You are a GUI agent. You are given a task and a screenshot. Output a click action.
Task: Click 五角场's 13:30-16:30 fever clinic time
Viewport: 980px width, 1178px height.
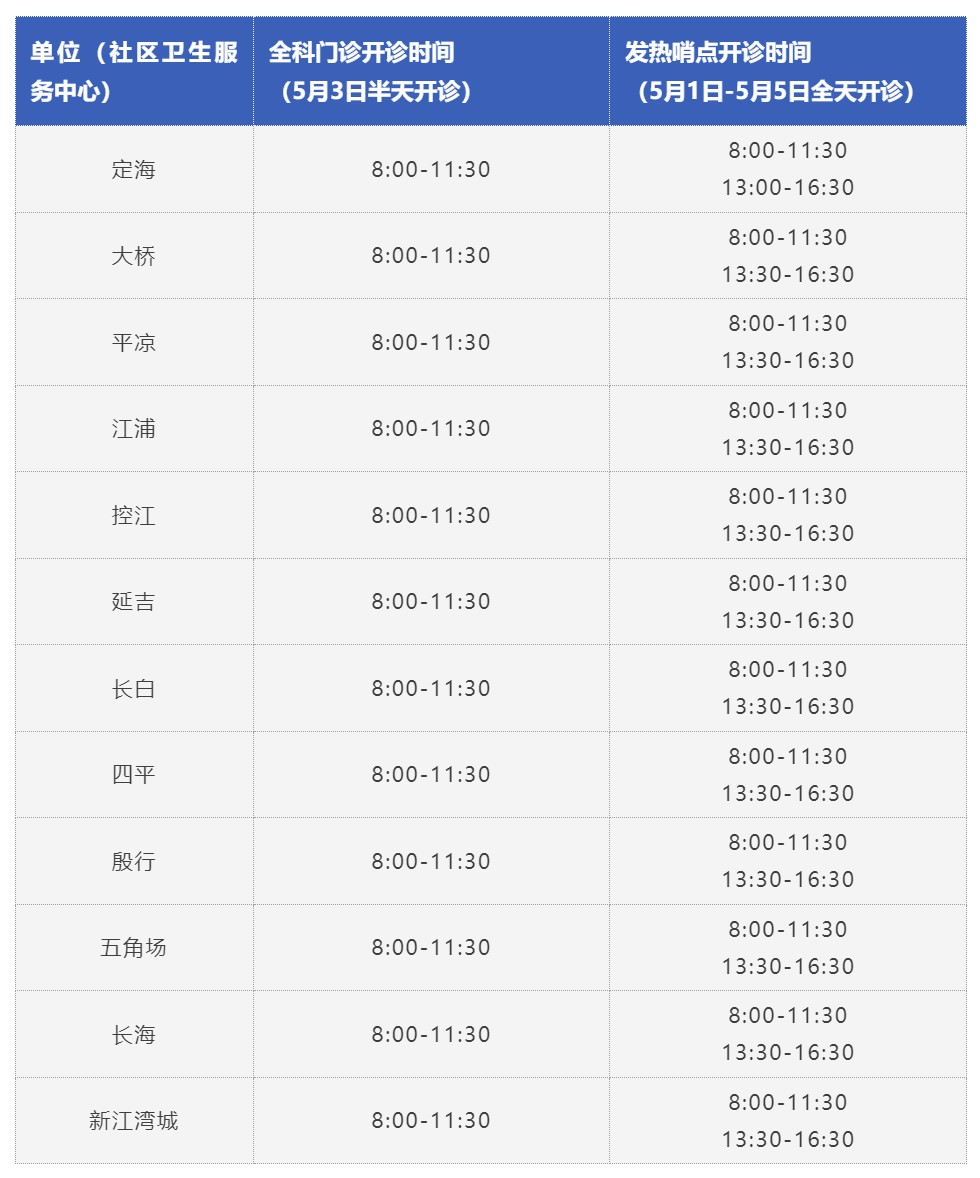pos(788,967)
